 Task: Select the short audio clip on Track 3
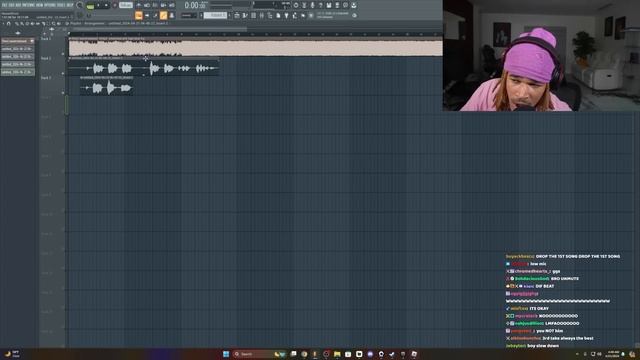pyautogui.click(x=106, y=87)
